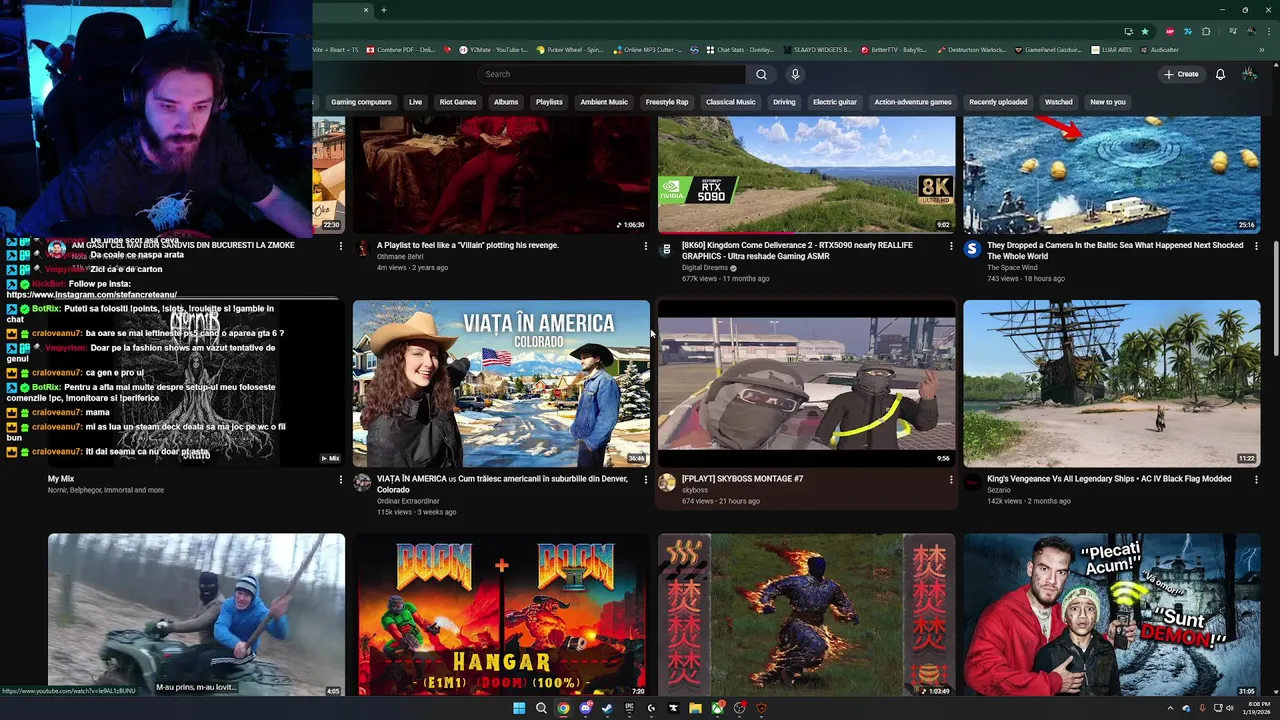The height and width of the screenshot is (720, 1280).
Task: Open the RTX 5090 8K landscape thumbnail
Action: pos(807,175)
